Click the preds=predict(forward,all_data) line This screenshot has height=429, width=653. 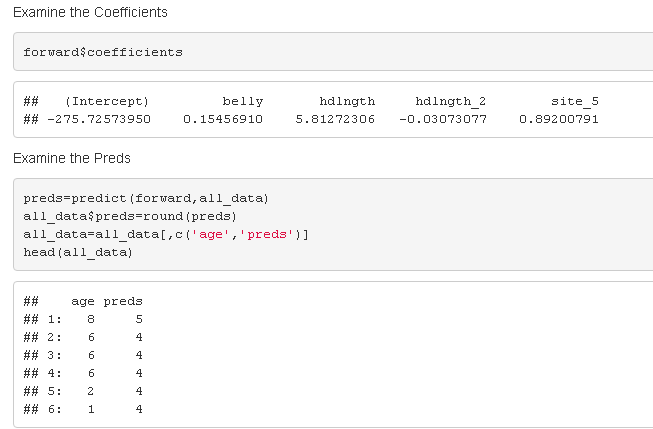[x=146, y=198]
